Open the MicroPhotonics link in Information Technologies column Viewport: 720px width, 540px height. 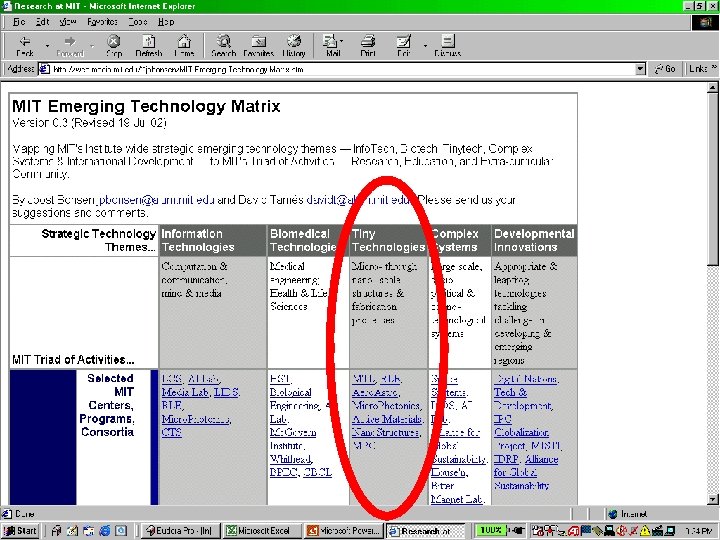(196, 419)
